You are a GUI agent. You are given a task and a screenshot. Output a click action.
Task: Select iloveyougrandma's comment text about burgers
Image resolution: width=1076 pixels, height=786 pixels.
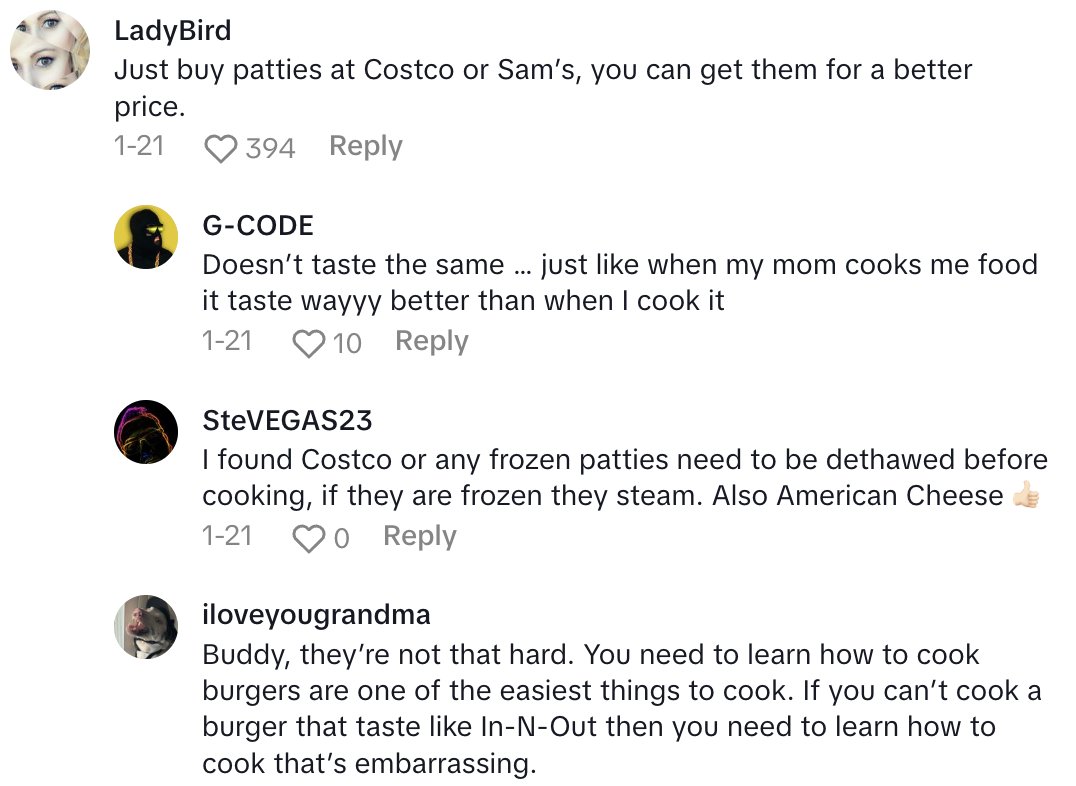(x=598, y=710)
